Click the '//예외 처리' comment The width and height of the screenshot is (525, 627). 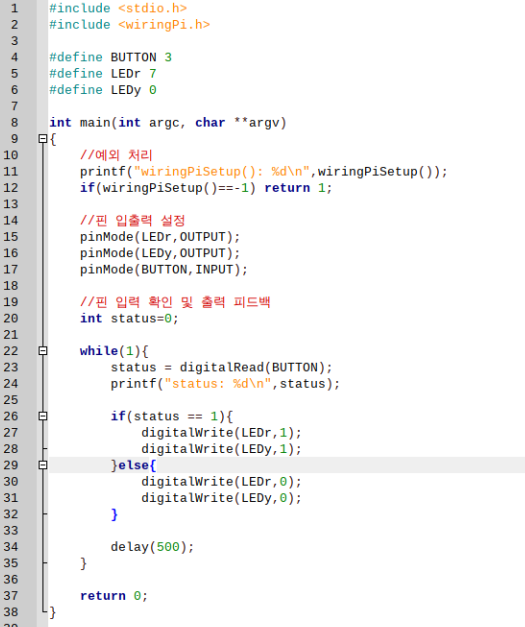click(116, 155)
